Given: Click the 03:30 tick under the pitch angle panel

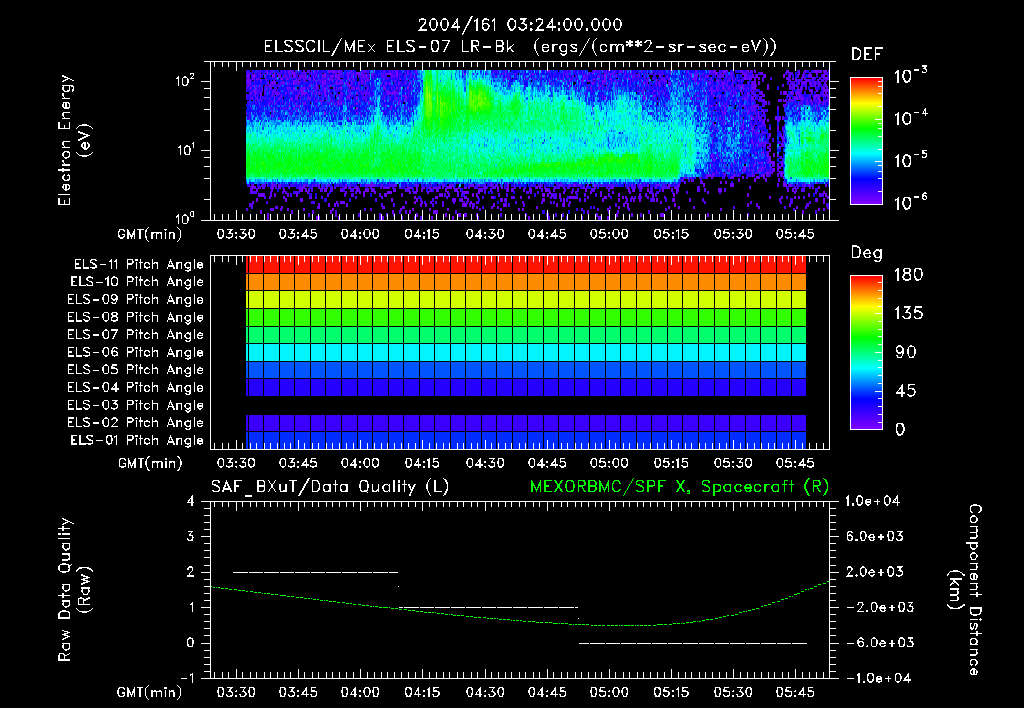Looking at the screenshot, I should click(236, 463).
